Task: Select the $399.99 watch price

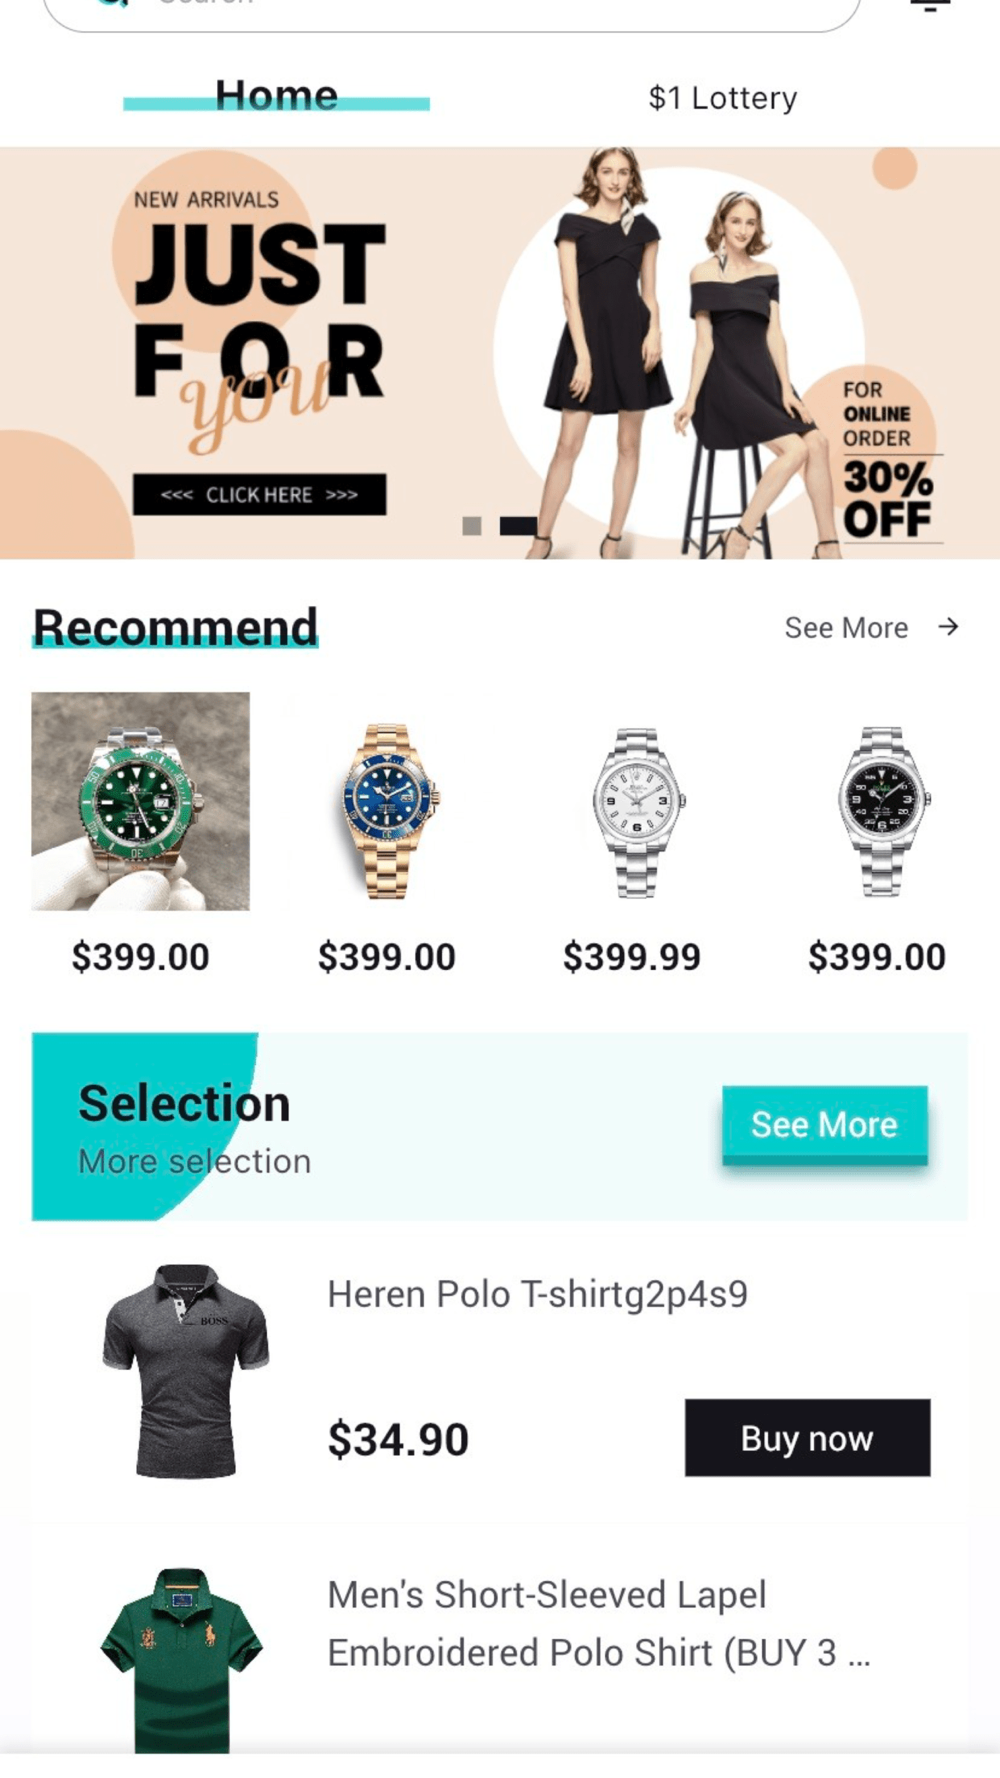Action: 632,957
